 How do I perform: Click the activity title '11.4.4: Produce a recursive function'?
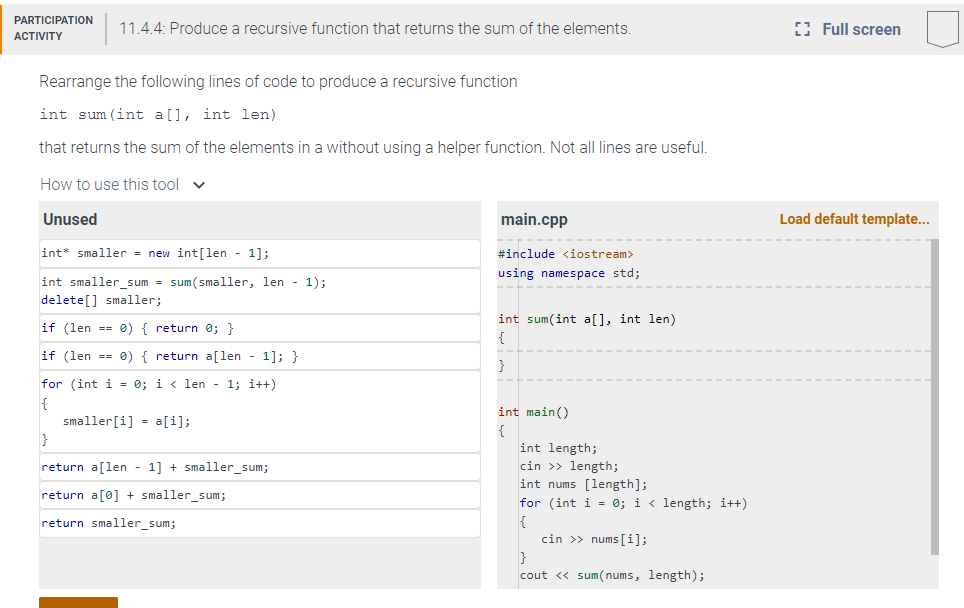tap(375, 29)
